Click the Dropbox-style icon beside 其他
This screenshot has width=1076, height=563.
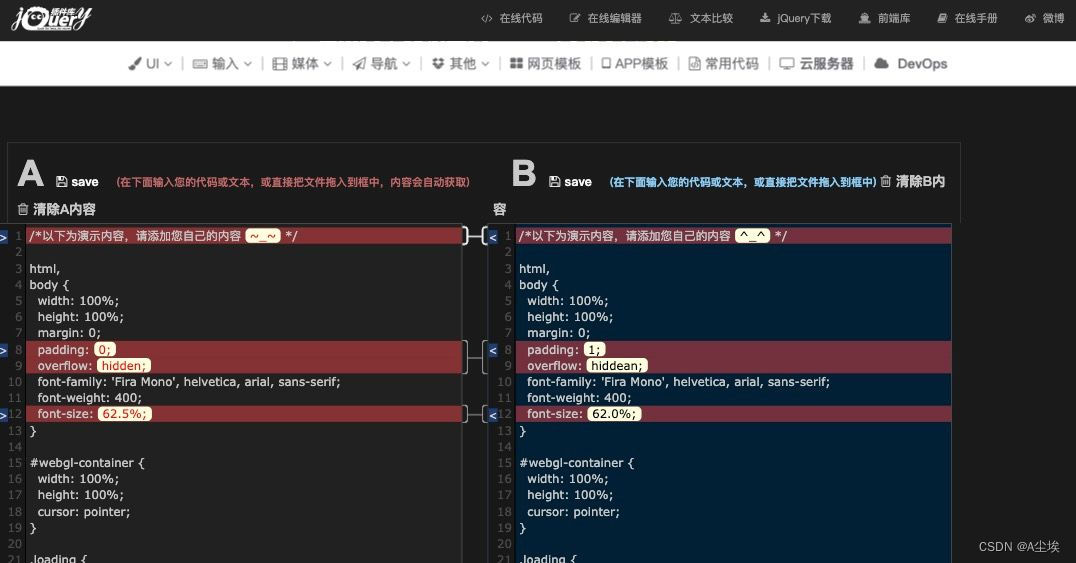pos(438,64)
